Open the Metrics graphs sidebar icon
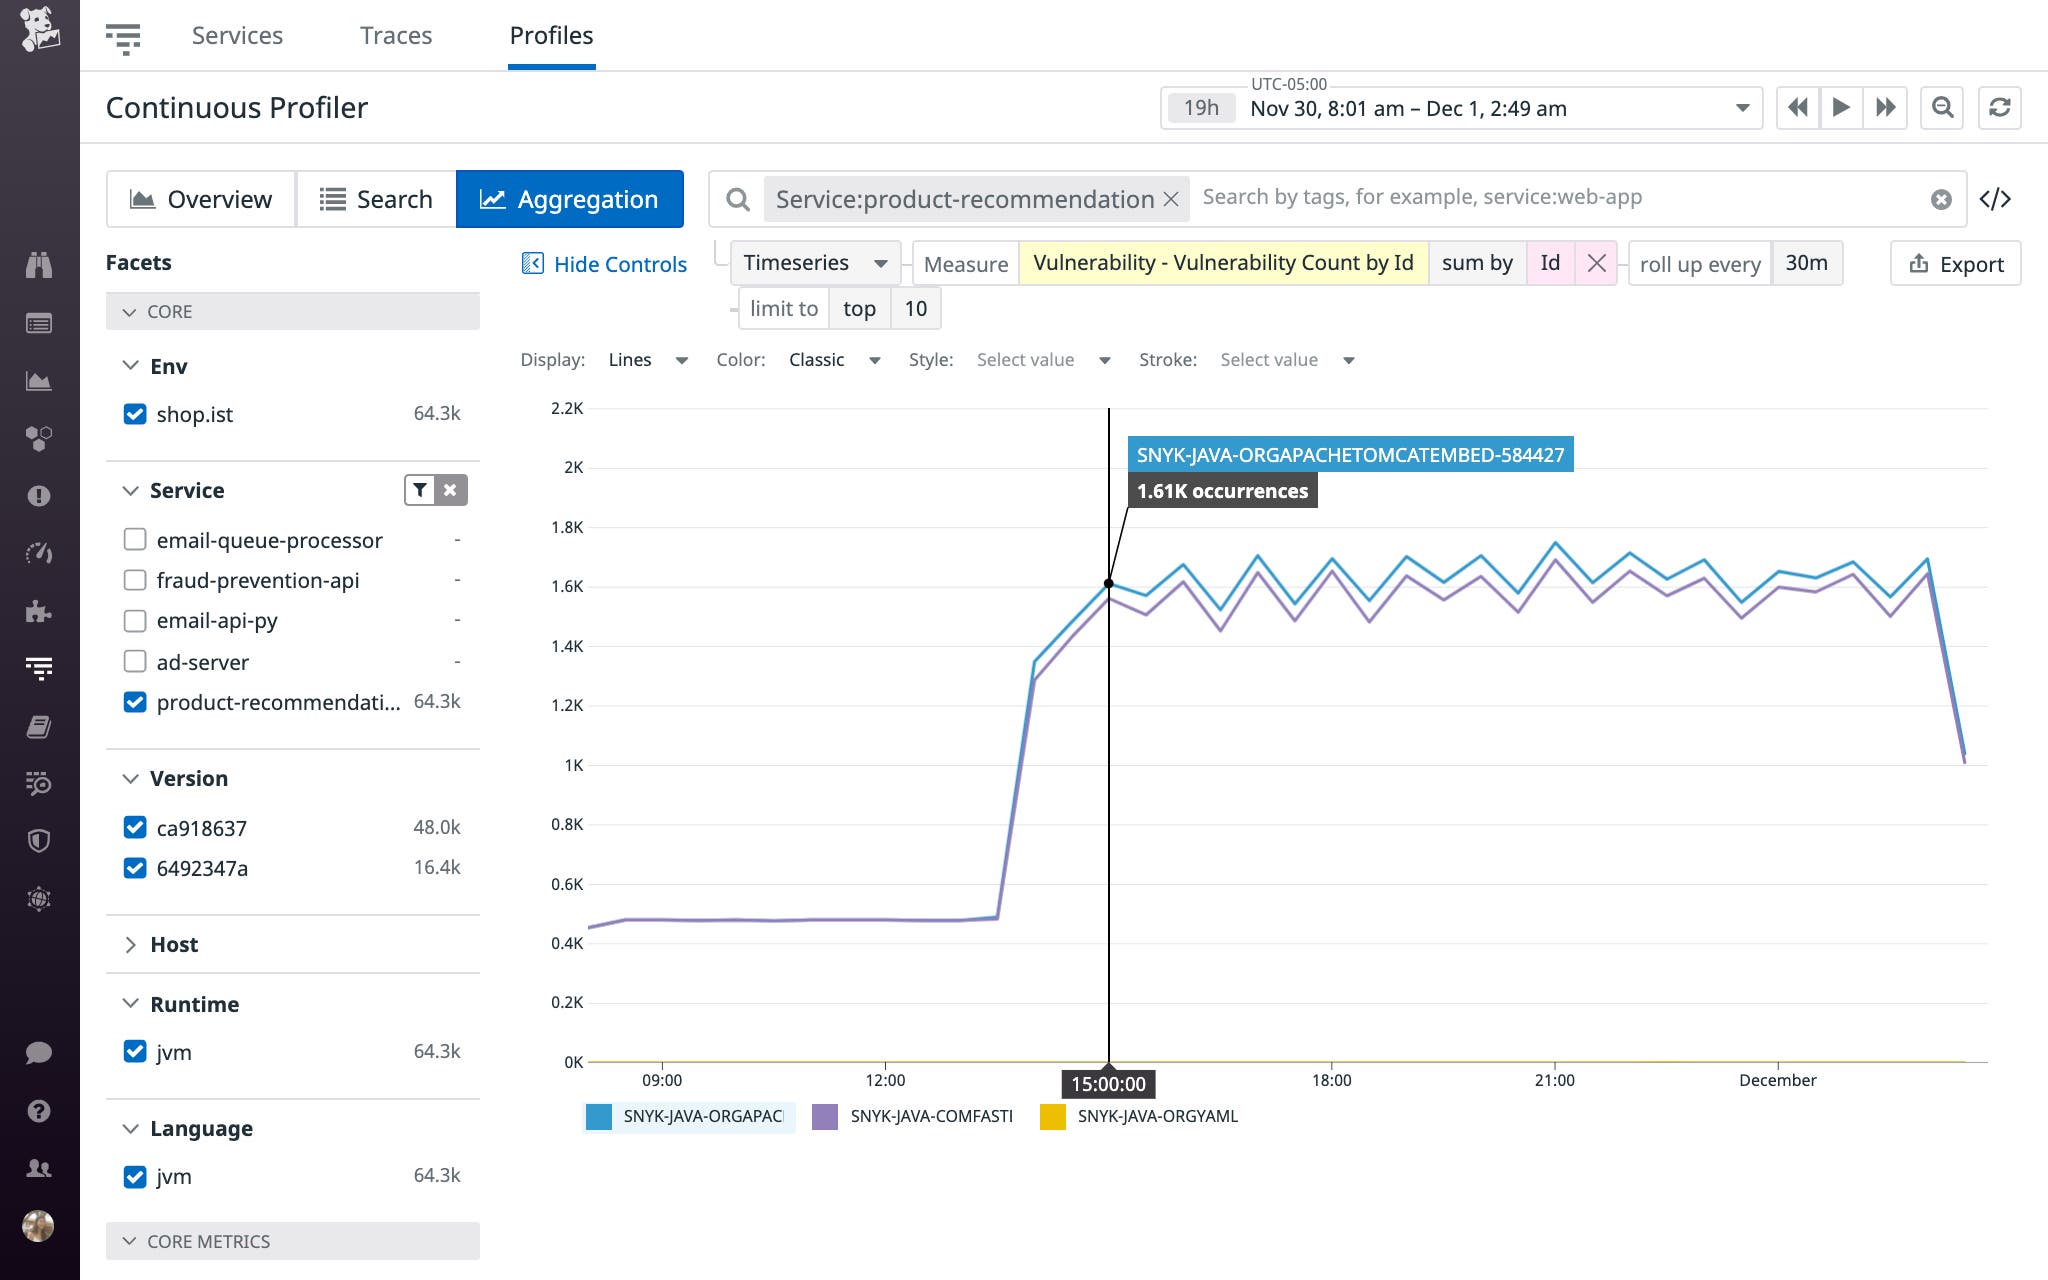The image size is (2048, 1280). tap(40, 380)
